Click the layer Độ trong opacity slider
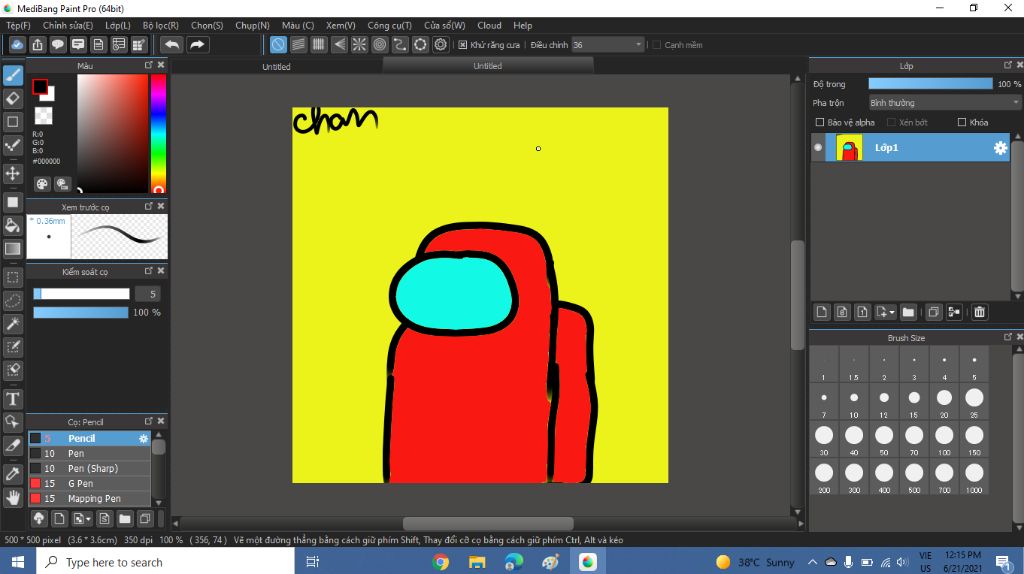Viewport: 1024px width, 574px height. (x=930, y=84)
